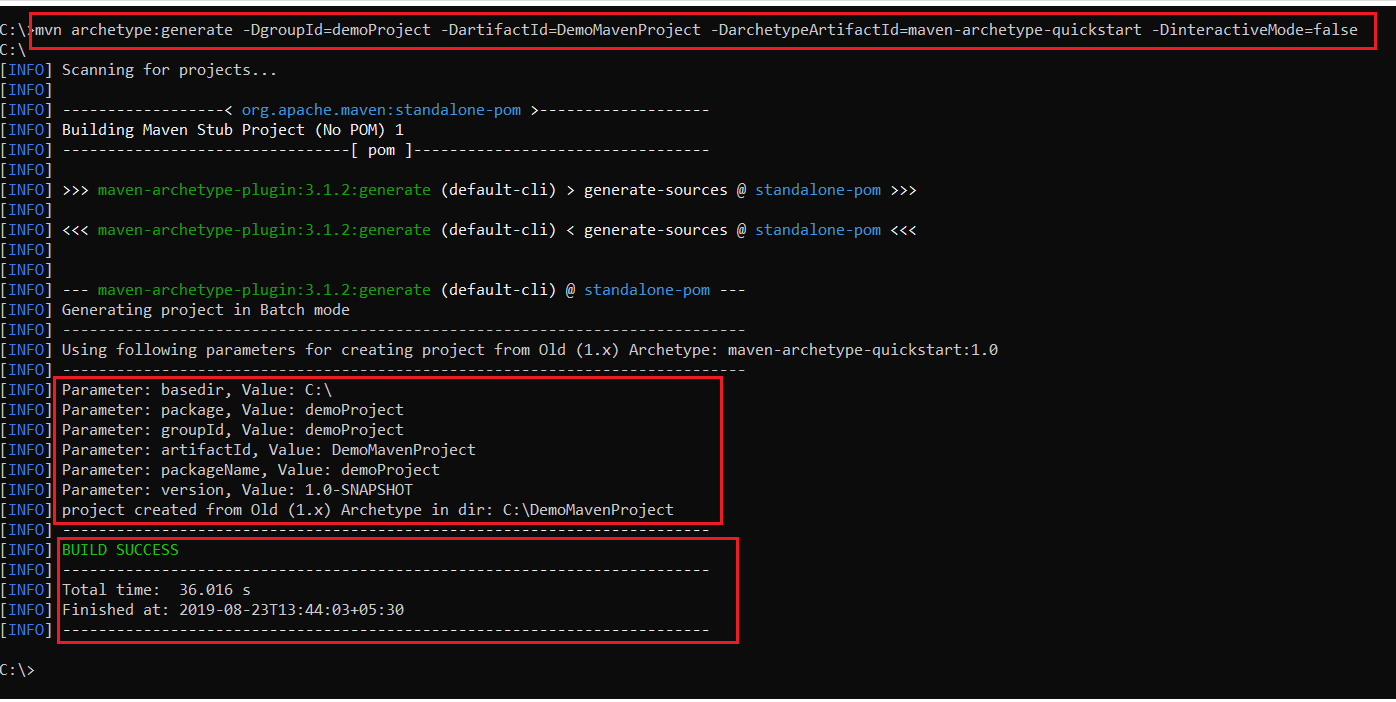Click the 'Using following parameters' line

(529, 350)
